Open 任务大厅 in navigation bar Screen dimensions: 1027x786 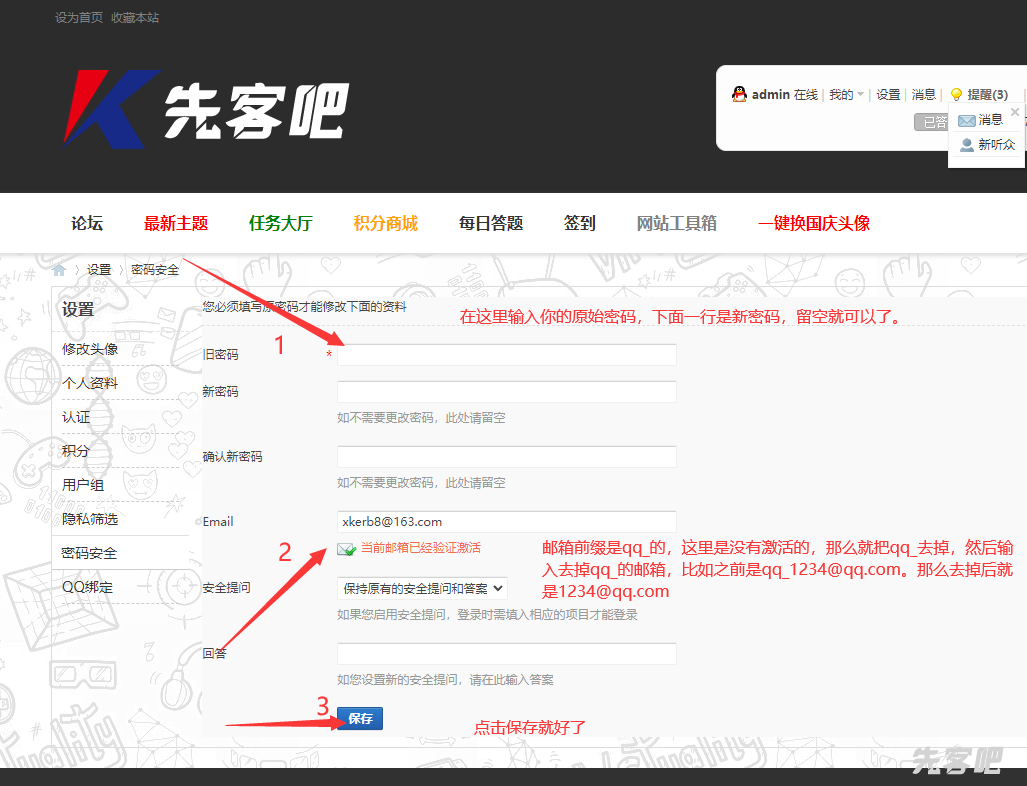tap(281, 223)
